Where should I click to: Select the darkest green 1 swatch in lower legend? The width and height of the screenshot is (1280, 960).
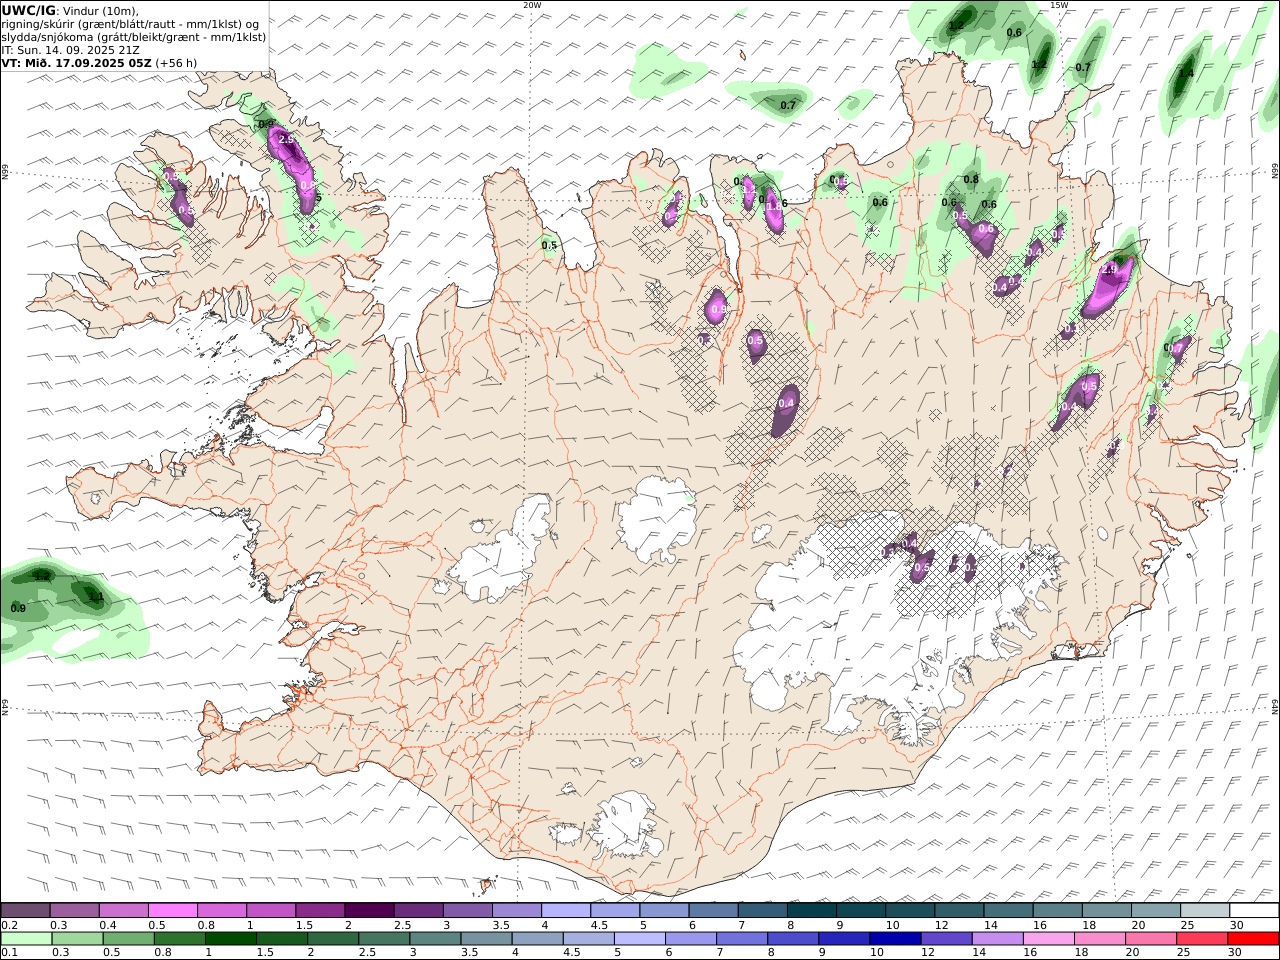click(230, 939)
